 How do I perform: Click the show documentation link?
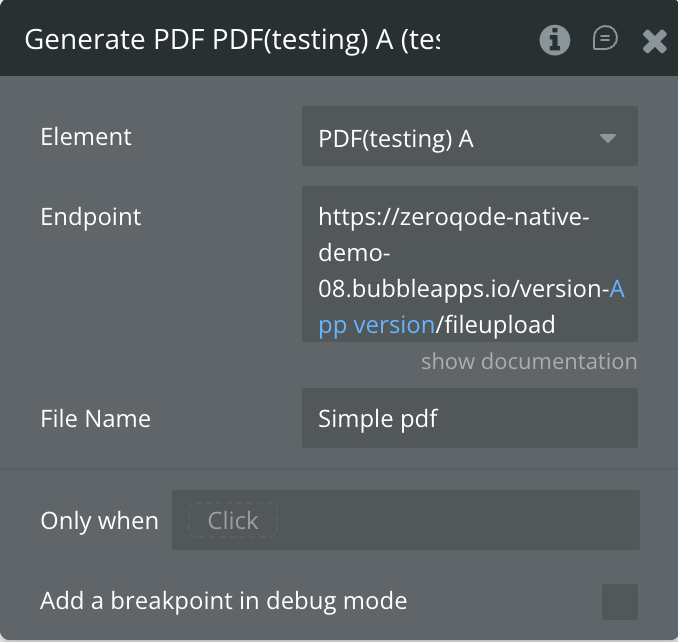[x=529, y=361]
